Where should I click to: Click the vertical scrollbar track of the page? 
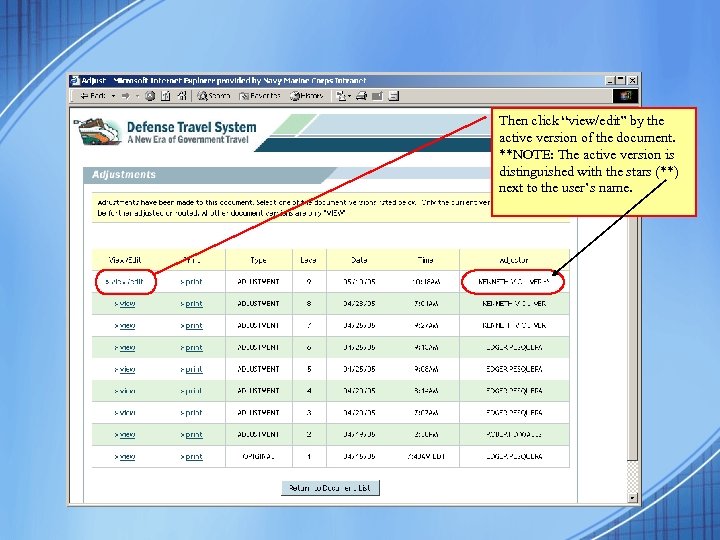[632, 475]
